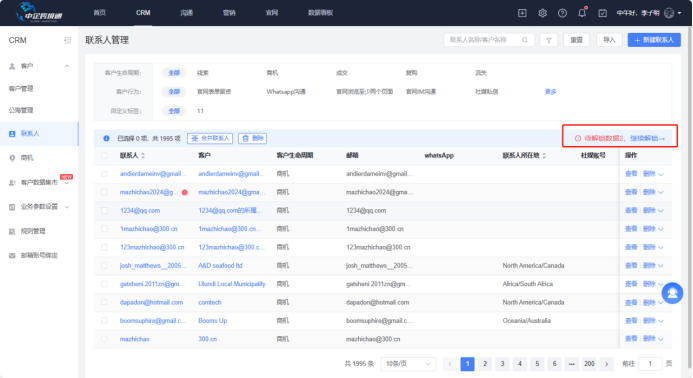Image resolution: width=693 pixels, height=378 pixels.
Task: View the boomsuphire contact via 查看
Action: coord(631,321)
